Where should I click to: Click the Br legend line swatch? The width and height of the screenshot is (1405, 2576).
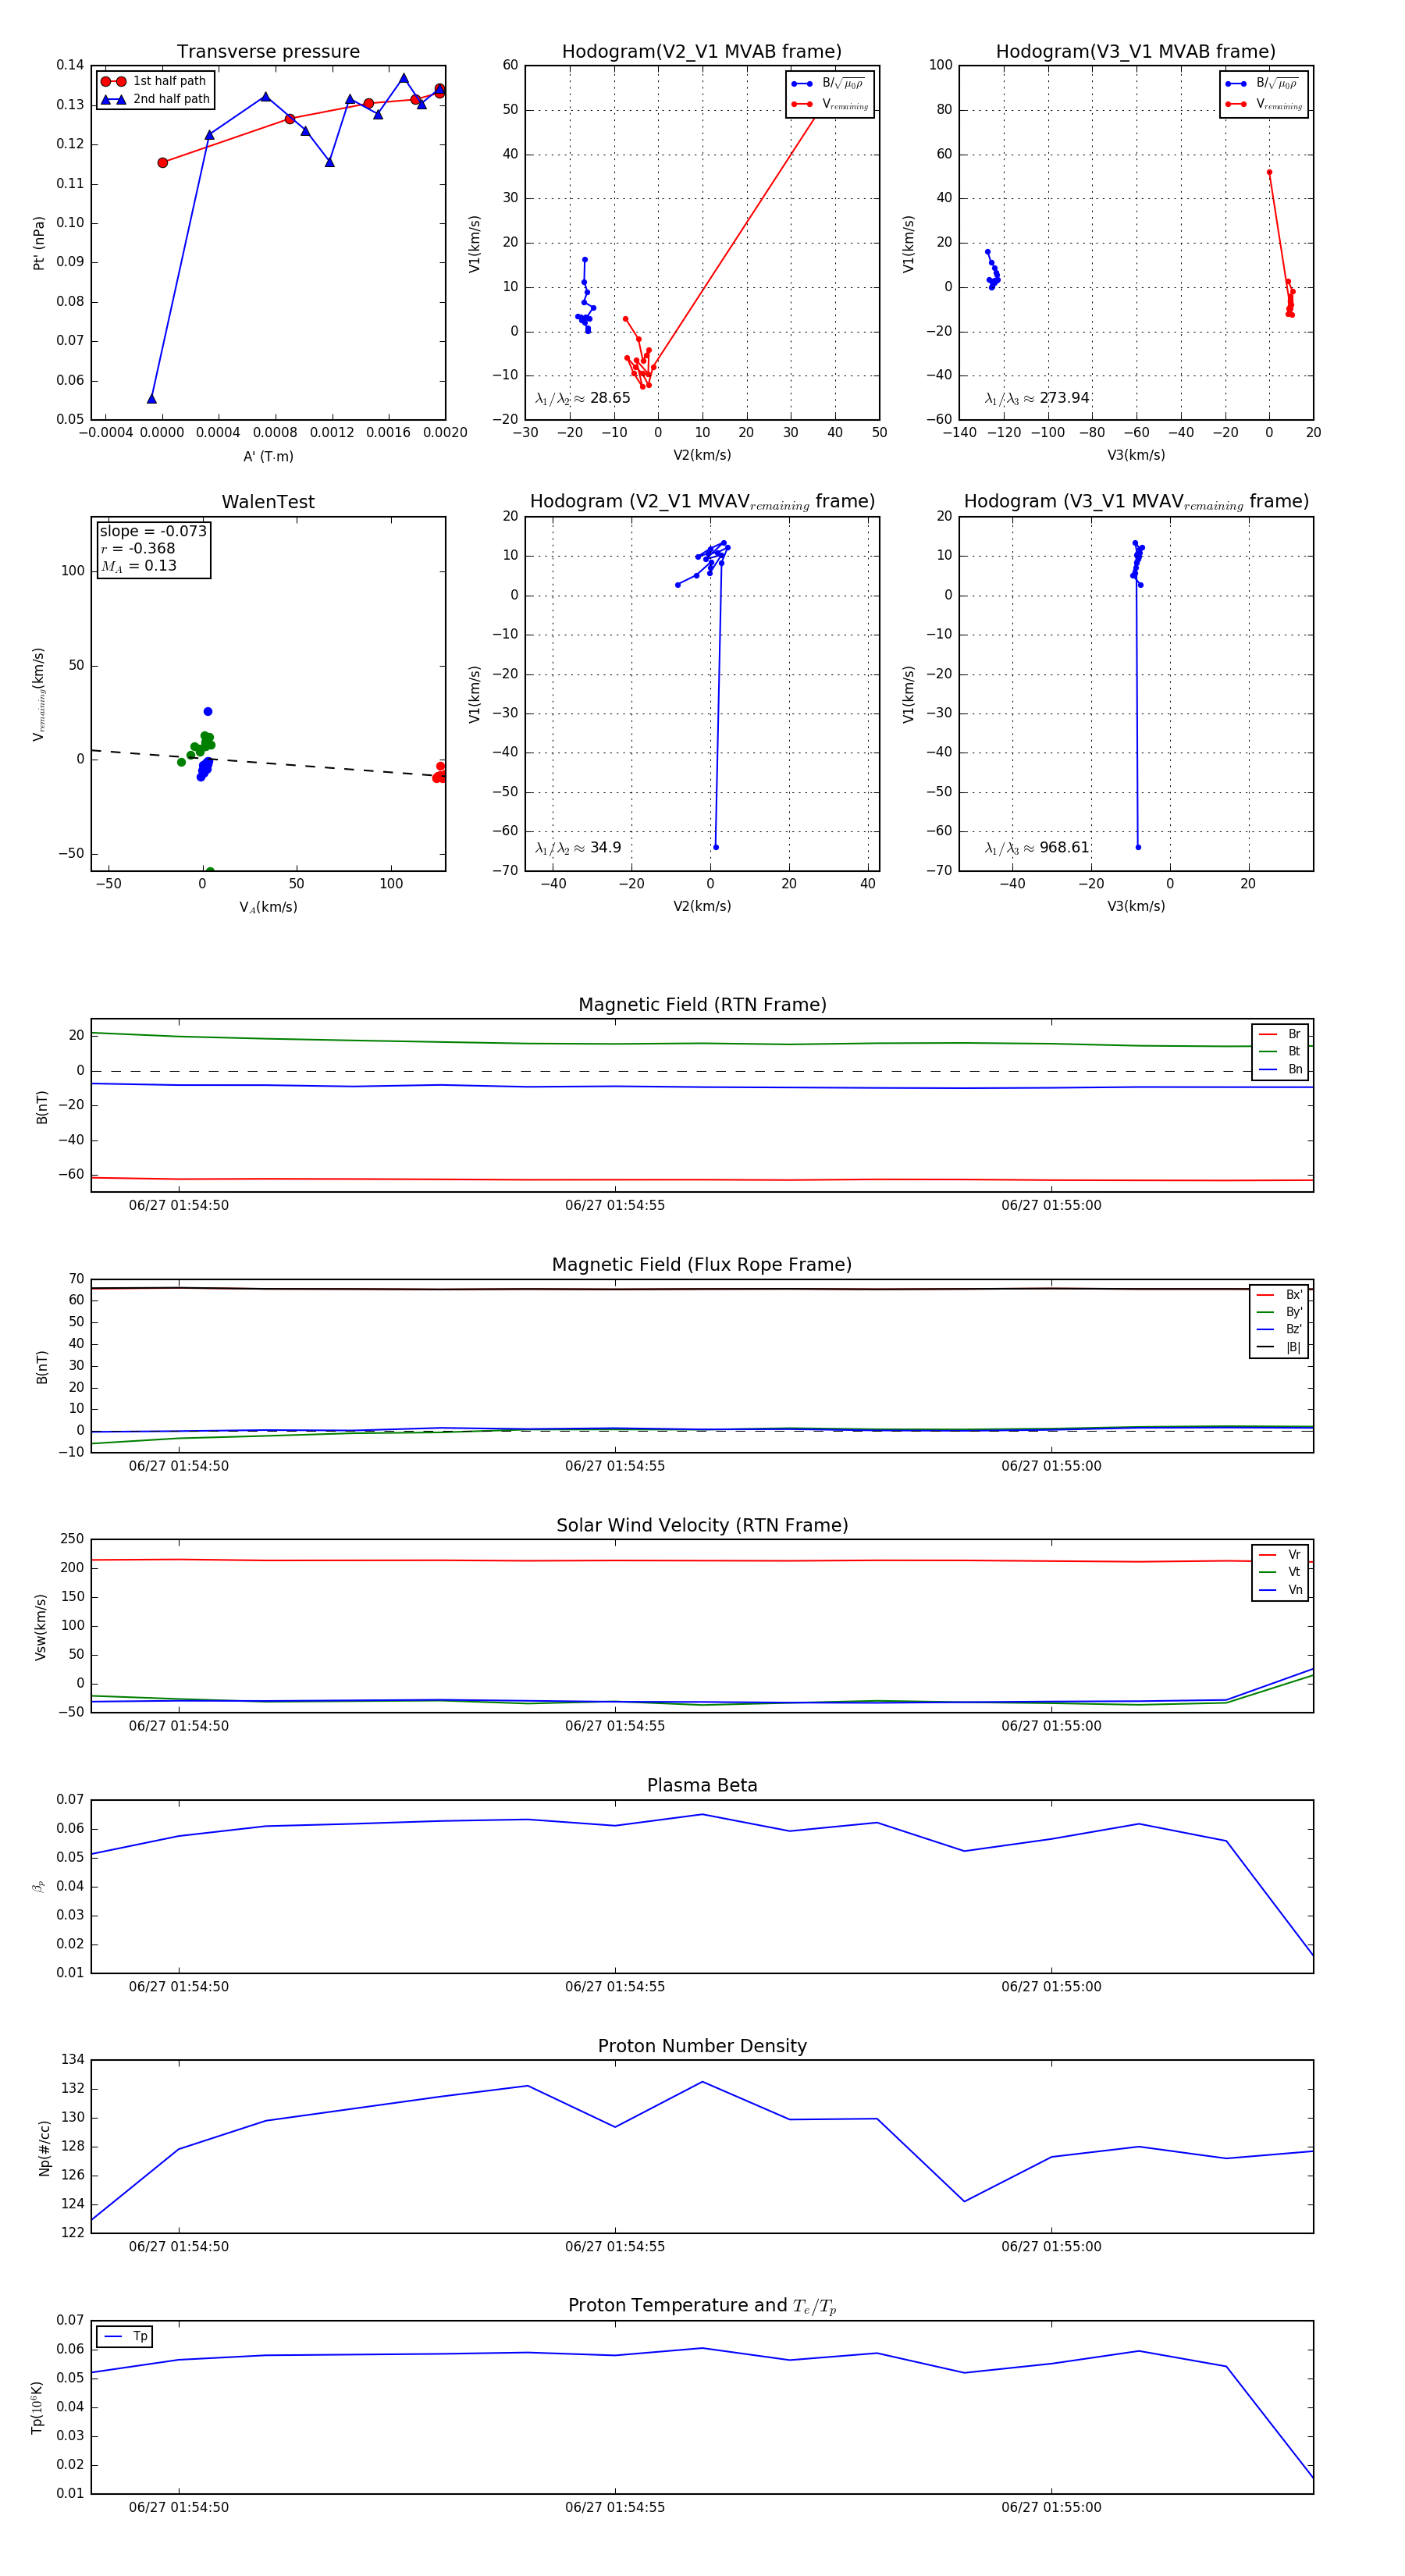click(1268, 1034)
